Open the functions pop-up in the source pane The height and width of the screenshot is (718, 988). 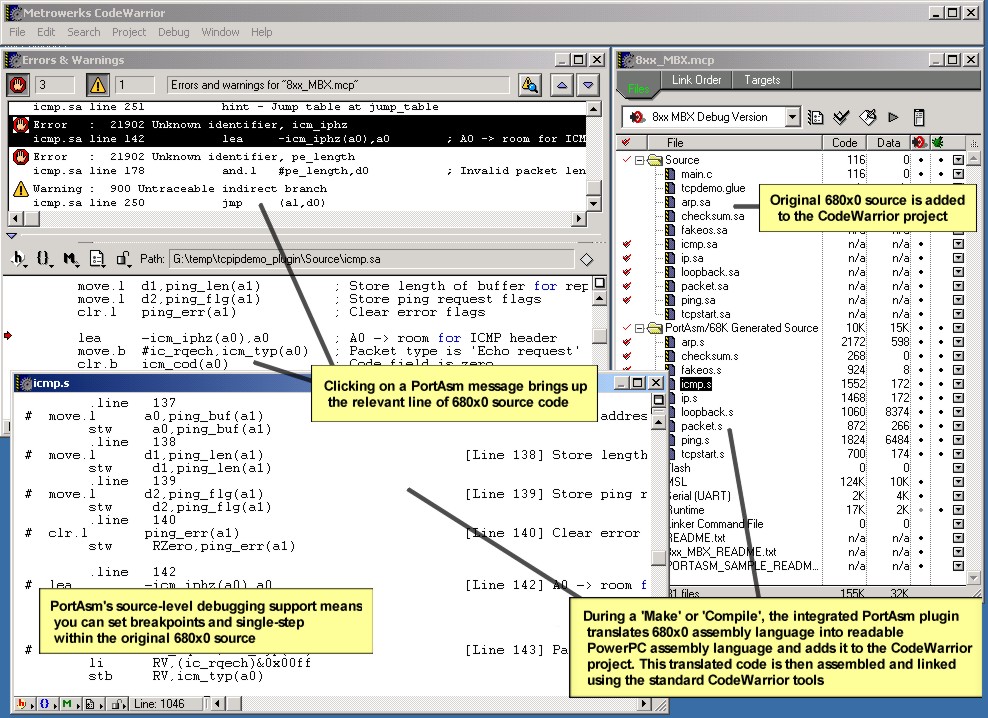point(45,259)
